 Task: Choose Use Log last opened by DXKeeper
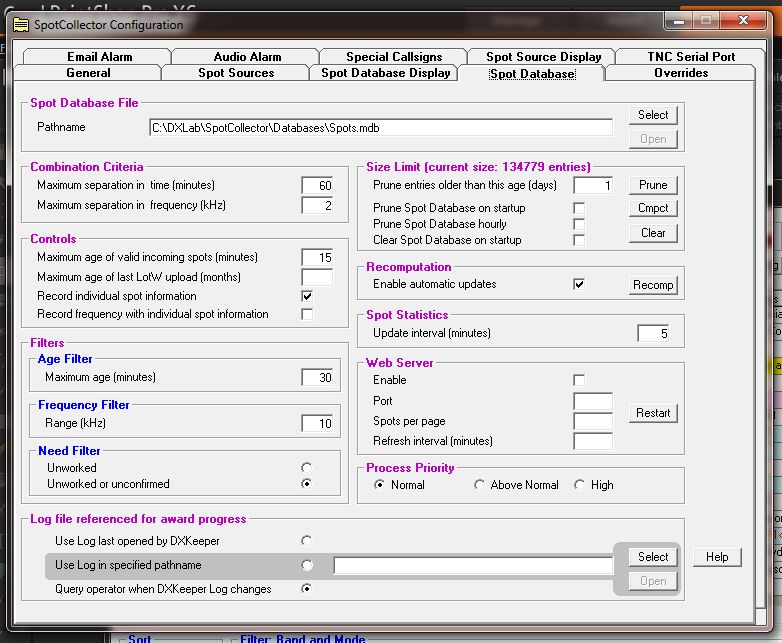tap(306, 541)
